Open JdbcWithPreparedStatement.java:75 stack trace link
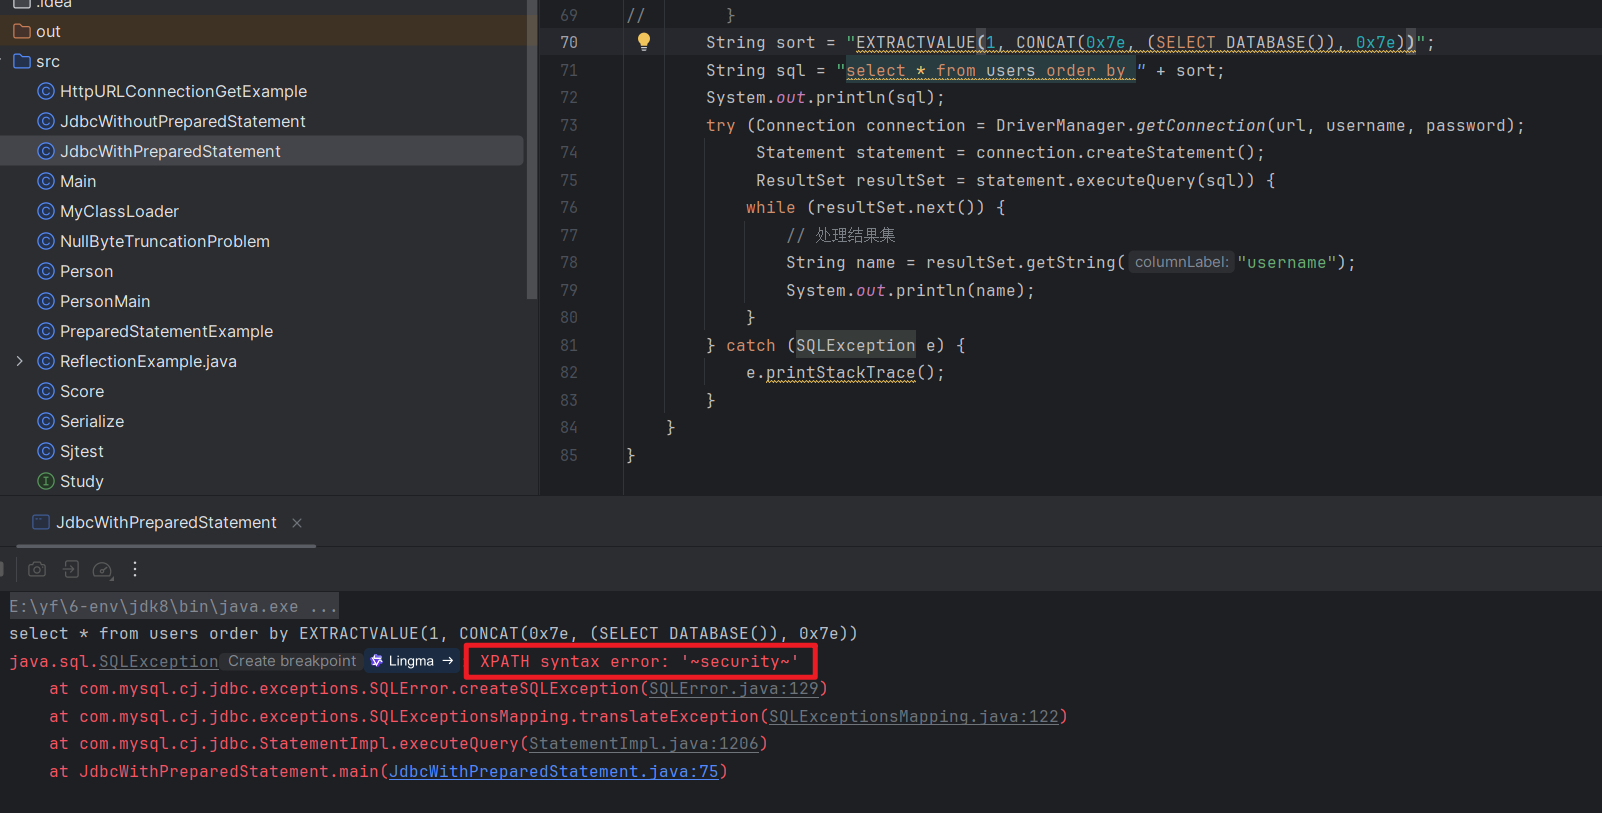This screenshot has width=1602, height=813. 554,772
